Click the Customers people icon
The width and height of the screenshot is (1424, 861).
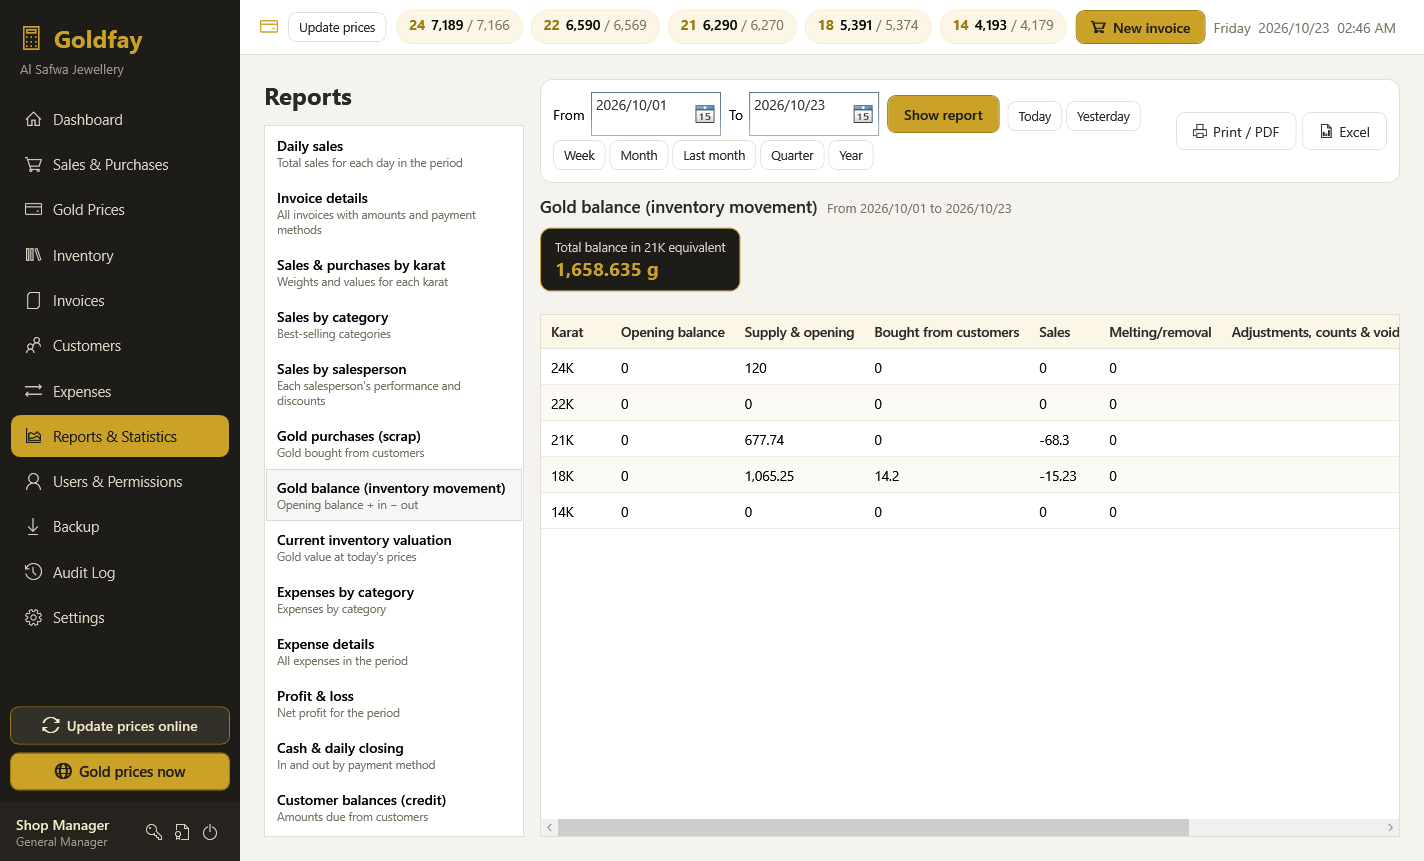pos(34,345)
